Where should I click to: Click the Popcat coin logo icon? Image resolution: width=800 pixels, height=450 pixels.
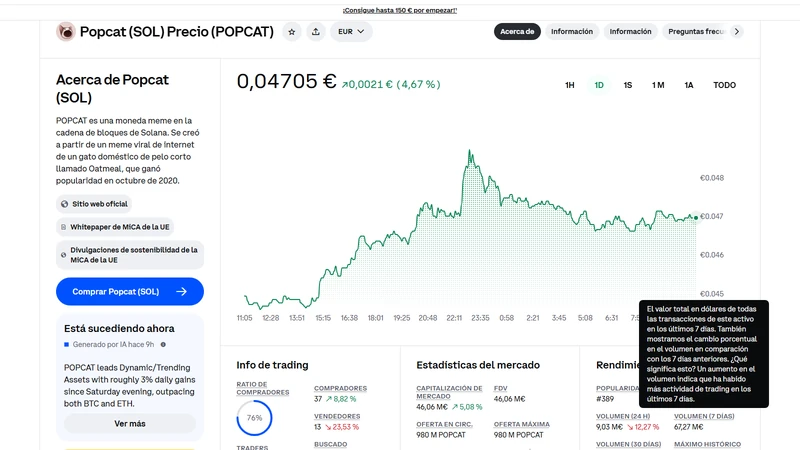pos(66,32)
